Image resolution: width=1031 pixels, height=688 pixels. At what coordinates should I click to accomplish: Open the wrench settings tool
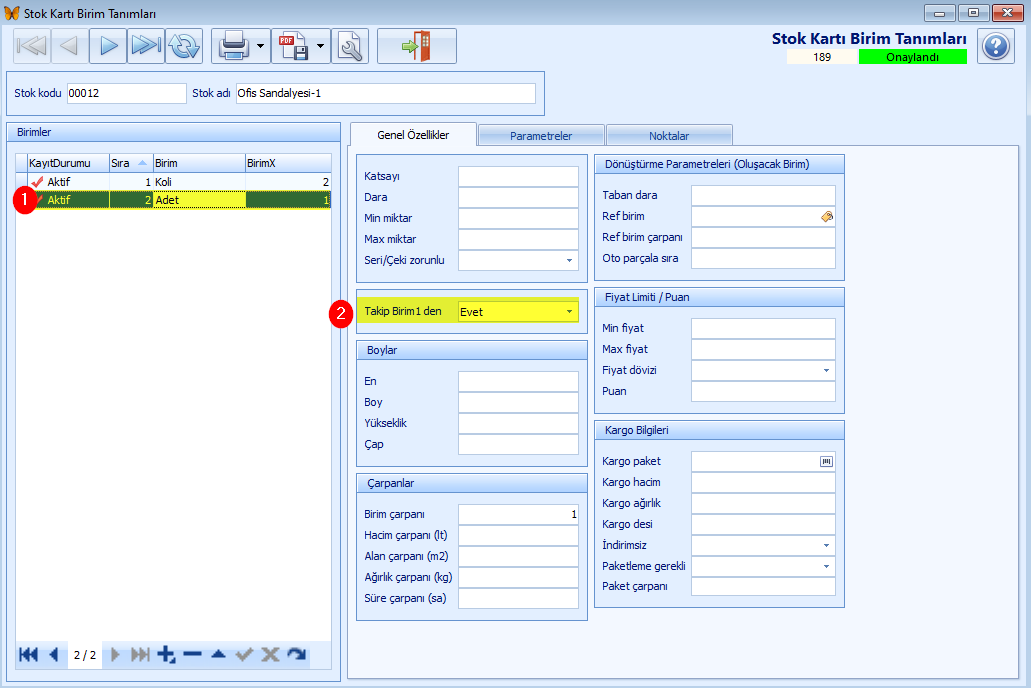pos(350,46)
